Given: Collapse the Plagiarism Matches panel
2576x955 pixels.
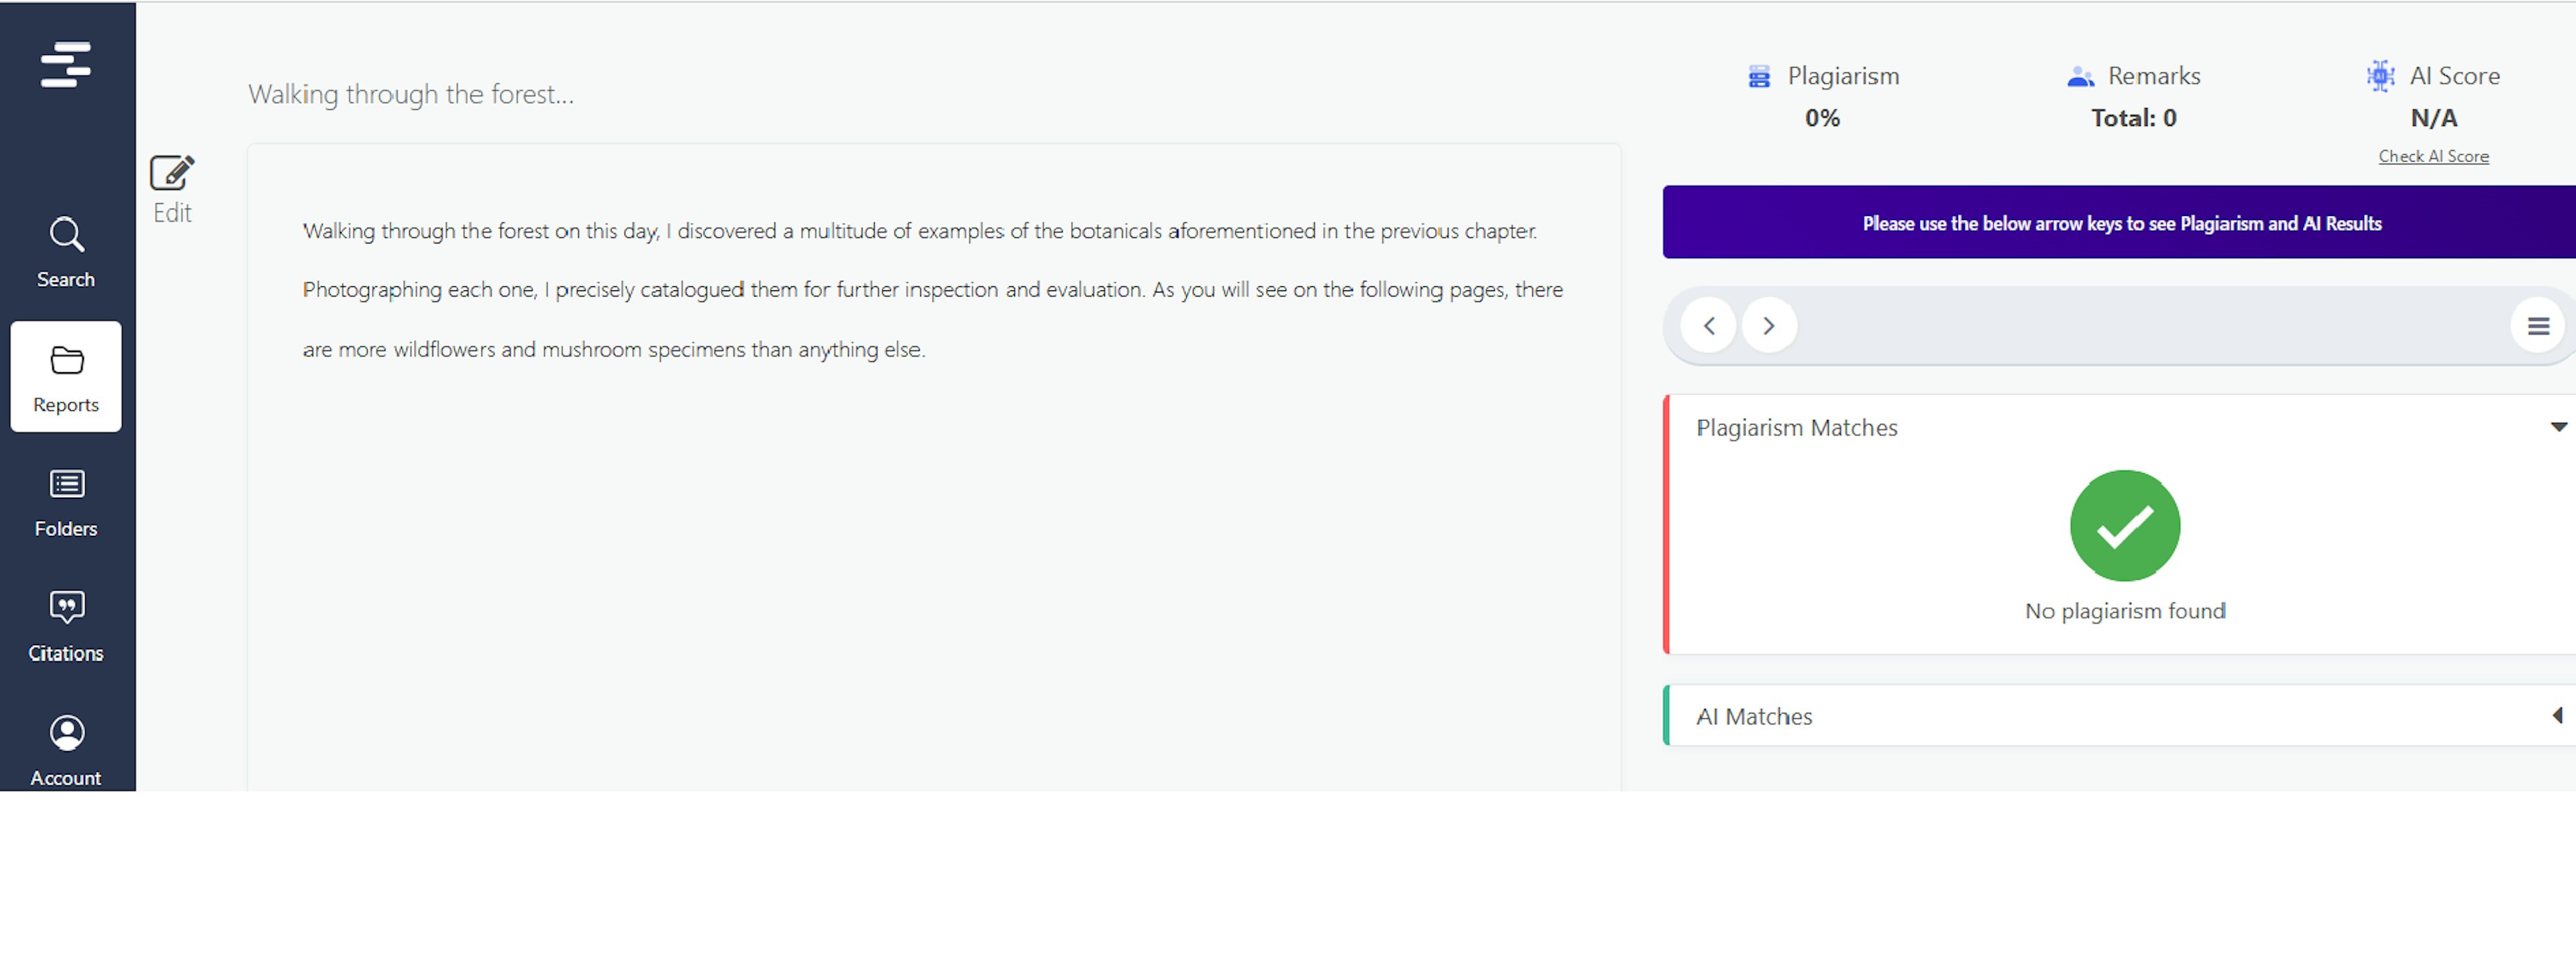Looking at the screenshot, I should 2558,428.
